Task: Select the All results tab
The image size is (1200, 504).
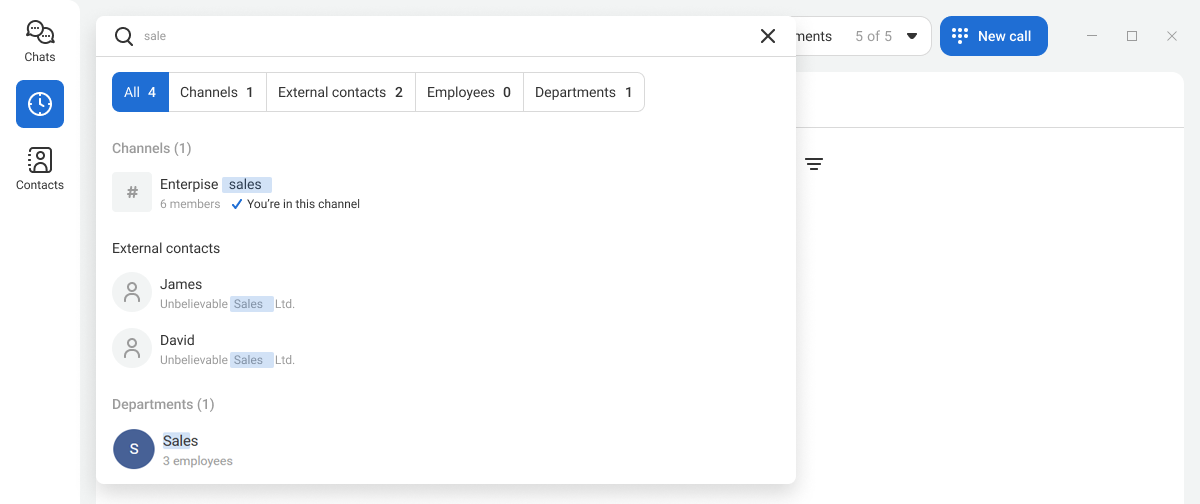Action: tap(140, 92)
